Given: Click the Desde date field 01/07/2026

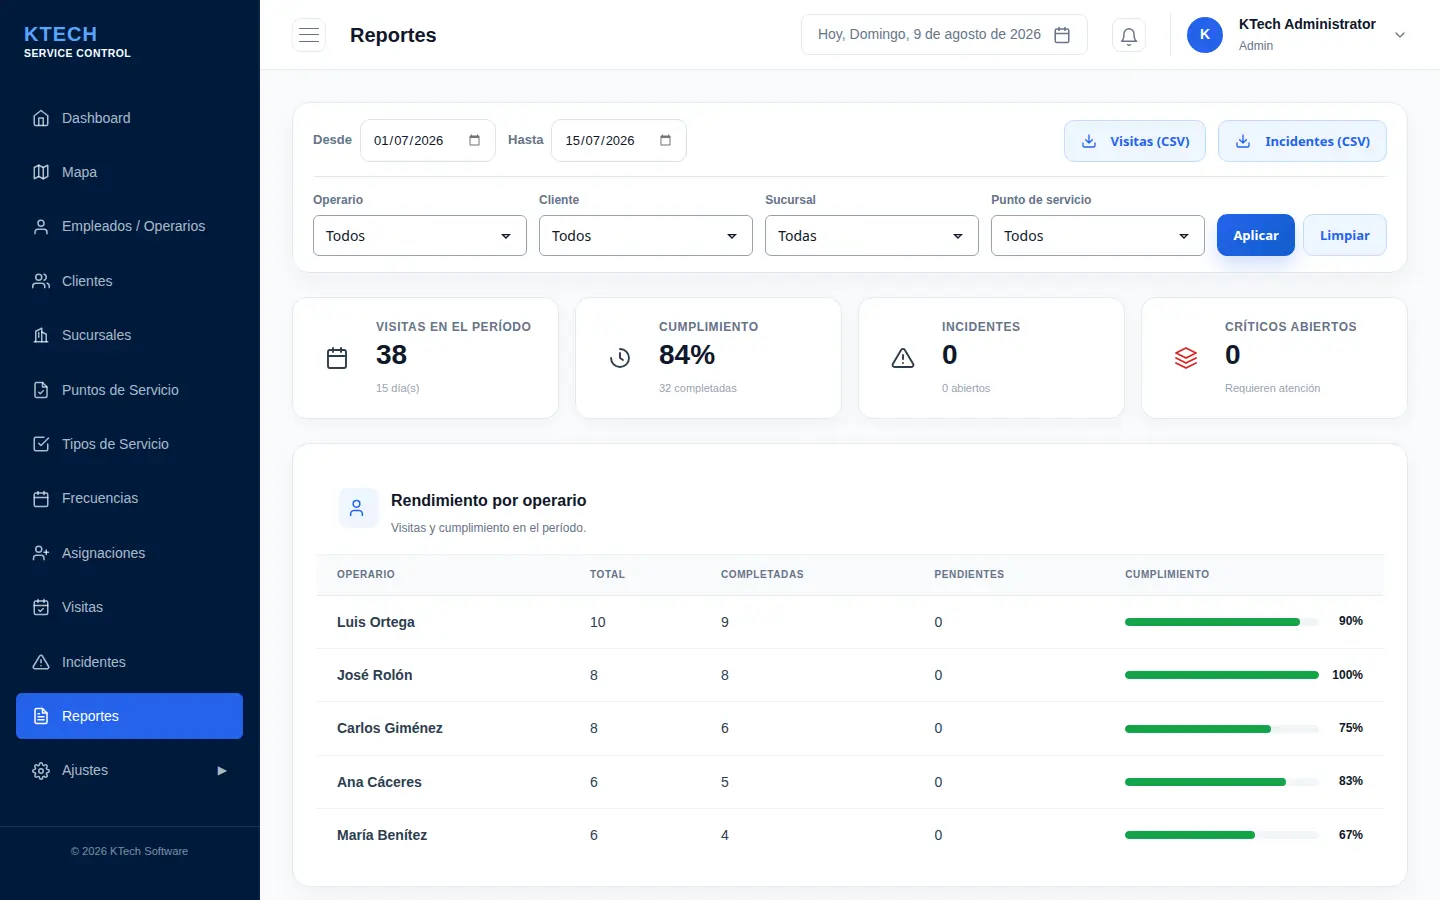Looking at the screenshot, I should 428,141.
